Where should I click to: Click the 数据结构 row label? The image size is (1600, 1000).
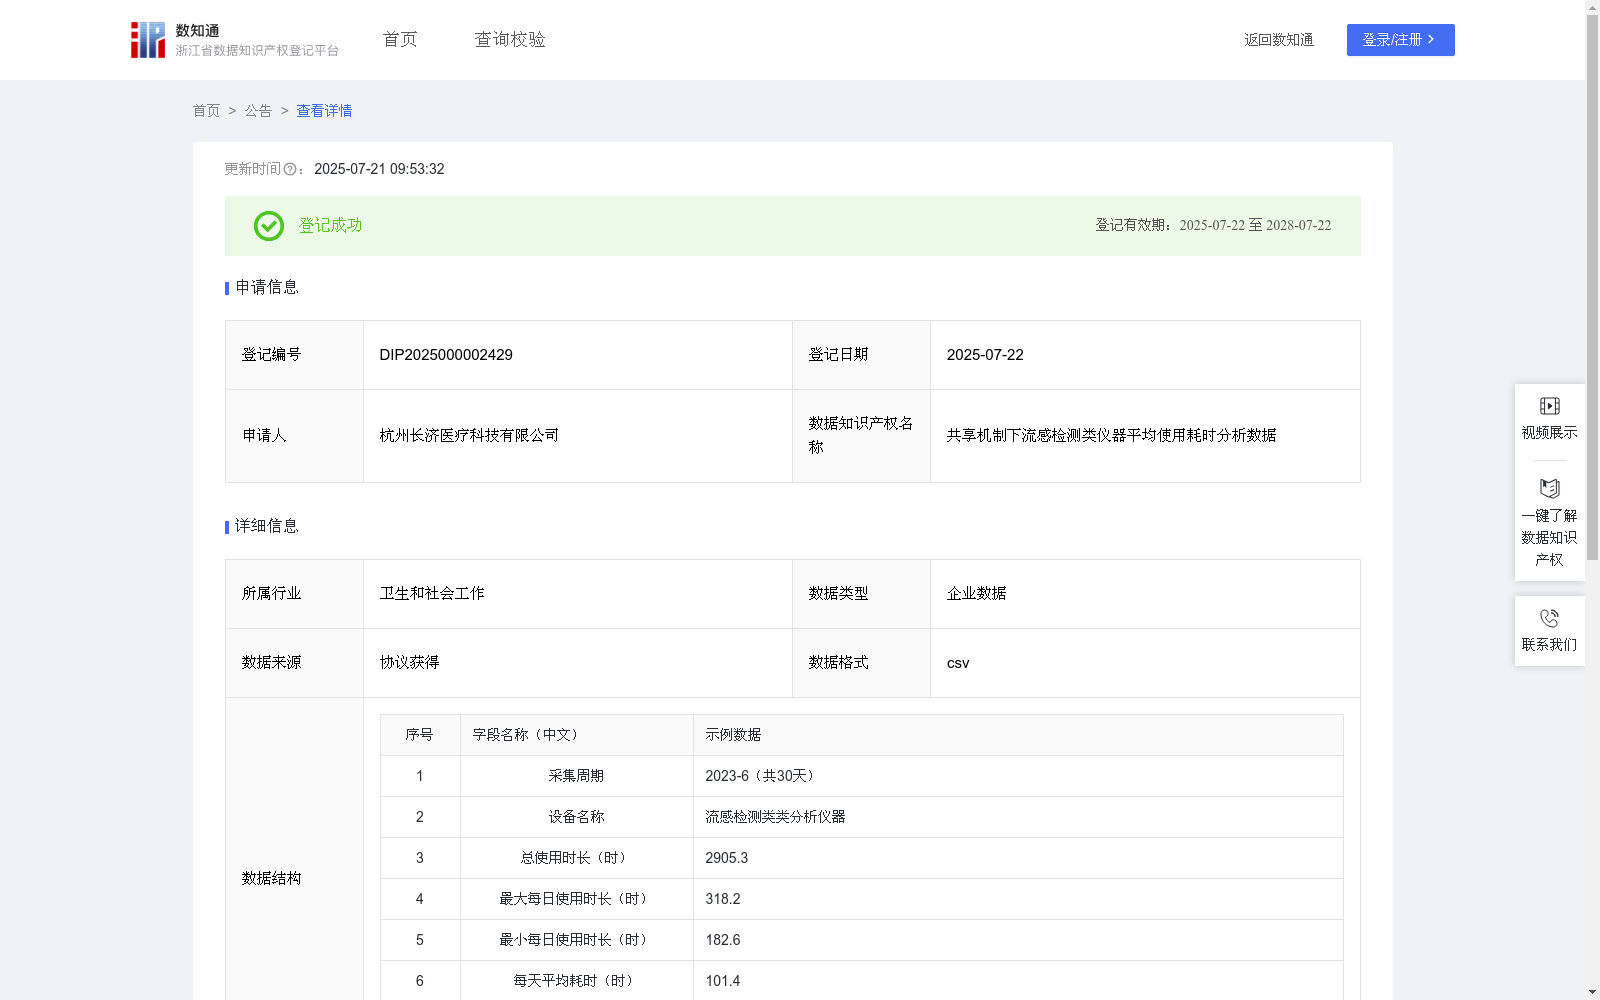point(271,878)
